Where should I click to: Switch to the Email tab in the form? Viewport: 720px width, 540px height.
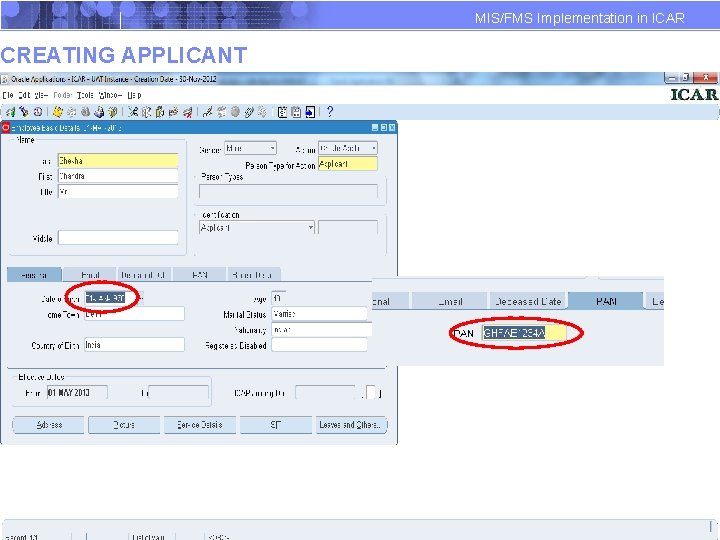click(x=90, y=275)
